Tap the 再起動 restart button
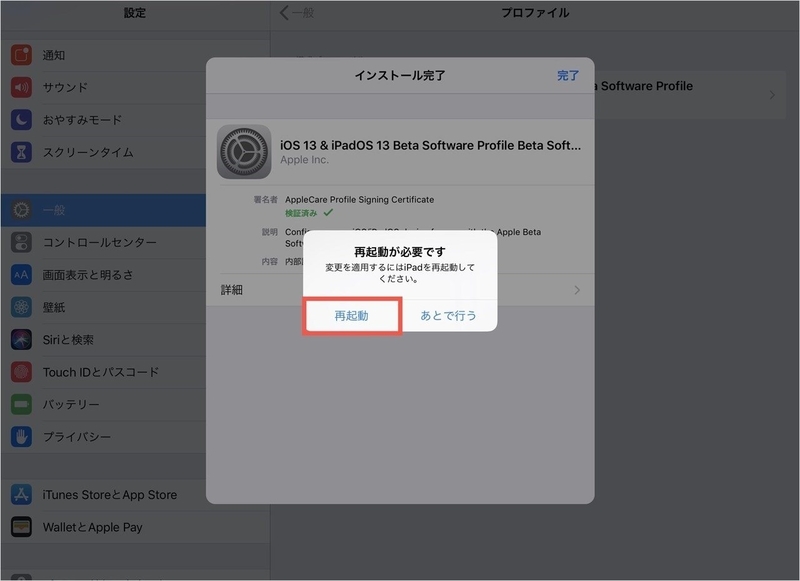 coord(351,316)
